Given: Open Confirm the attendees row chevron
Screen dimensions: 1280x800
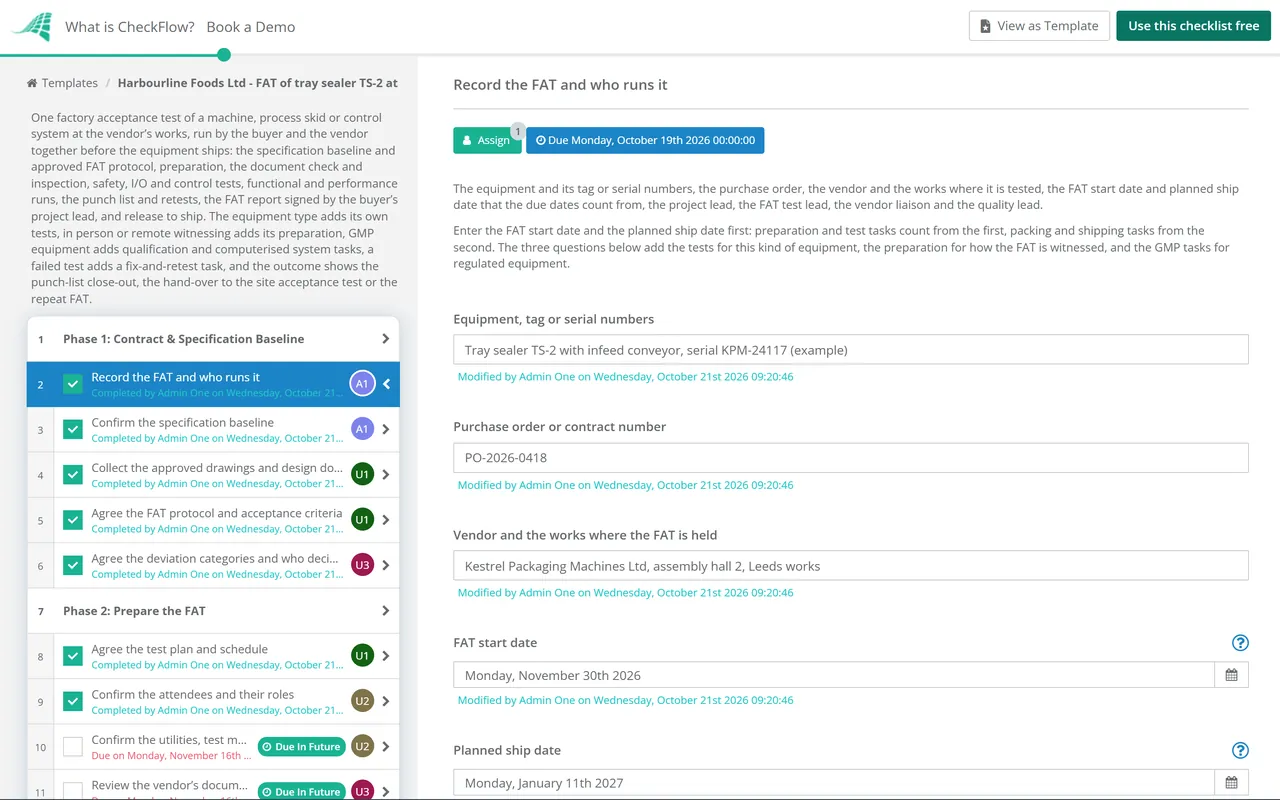Looking at the screenshot, I should click(x=387, y=701).
